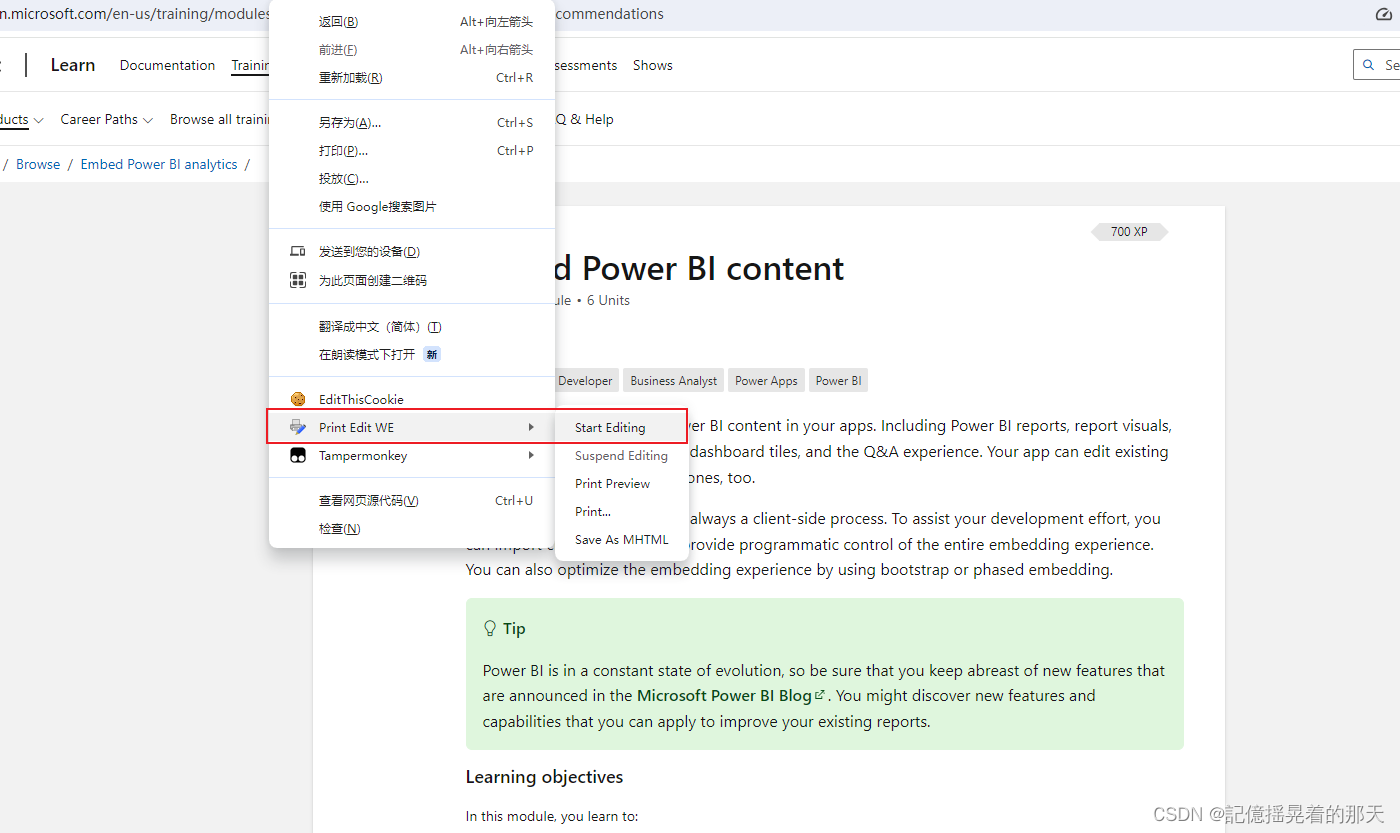Select 查看网页源代码(V) entry
Viewport: 1400px width, 833px height.
tap(412, 500)
